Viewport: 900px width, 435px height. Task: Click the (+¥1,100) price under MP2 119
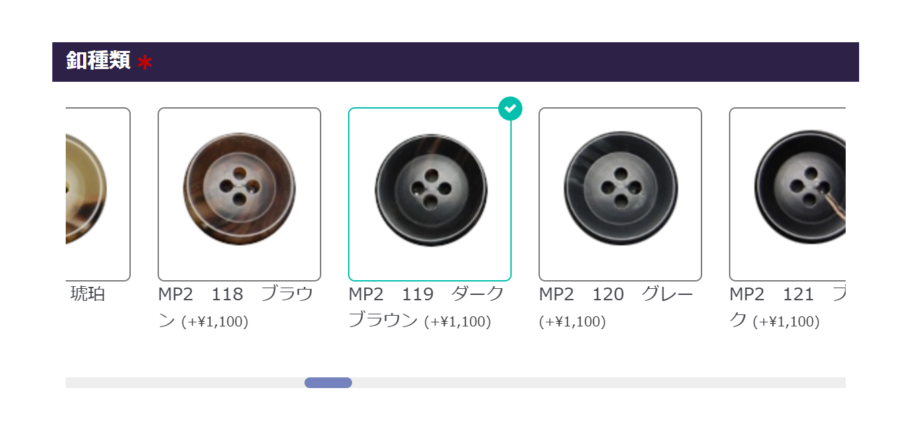click(457, 322)
